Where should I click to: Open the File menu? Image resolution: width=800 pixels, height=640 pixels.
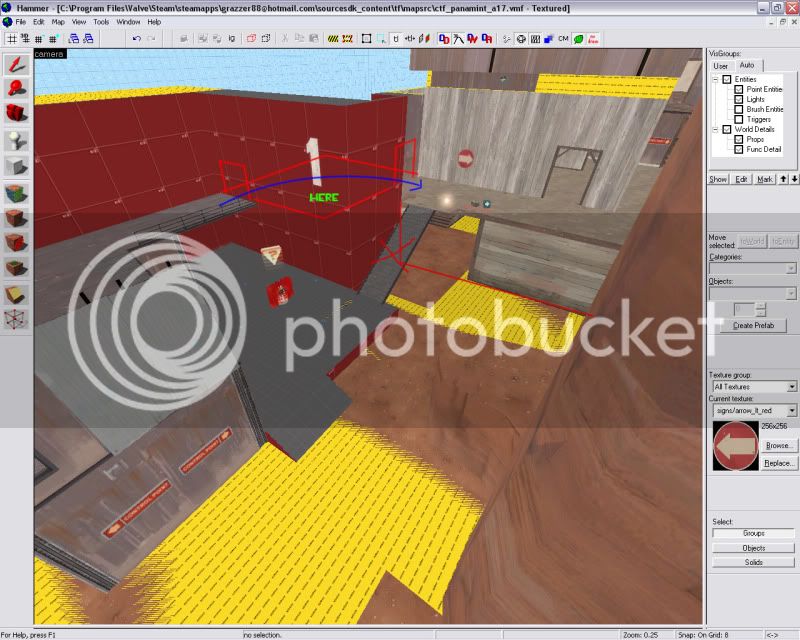point(20,22)
